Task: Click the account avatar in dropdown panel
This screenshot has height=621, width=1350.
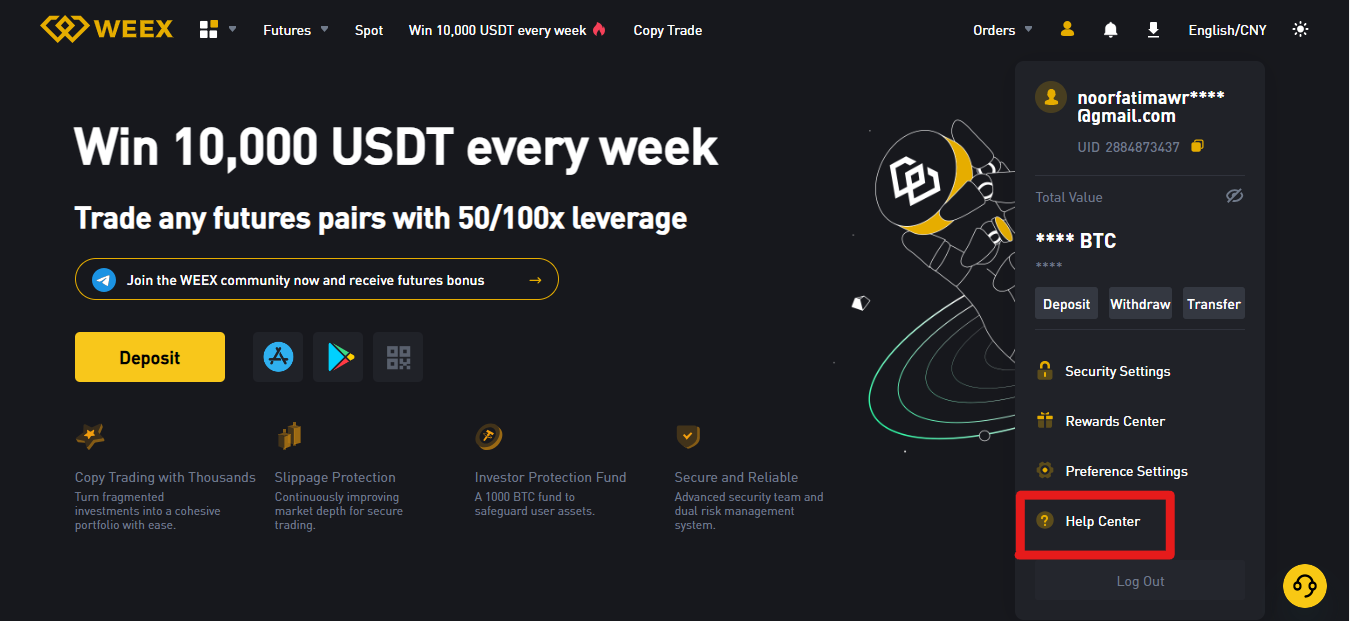Action: (x=1051, y=97)
